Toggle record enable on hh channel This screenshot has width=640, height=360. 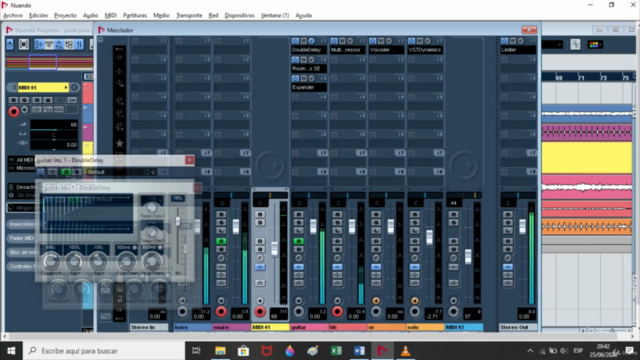(x=338, y=312)
